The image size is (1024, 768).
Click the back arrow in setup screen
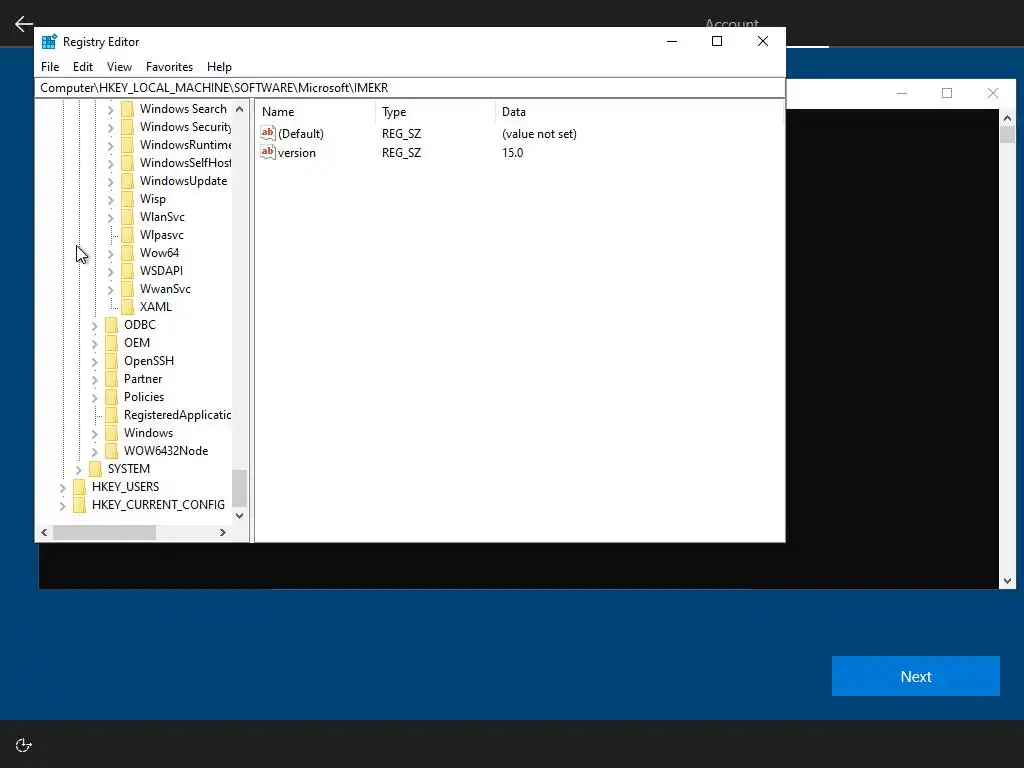(x=24, y=24)
